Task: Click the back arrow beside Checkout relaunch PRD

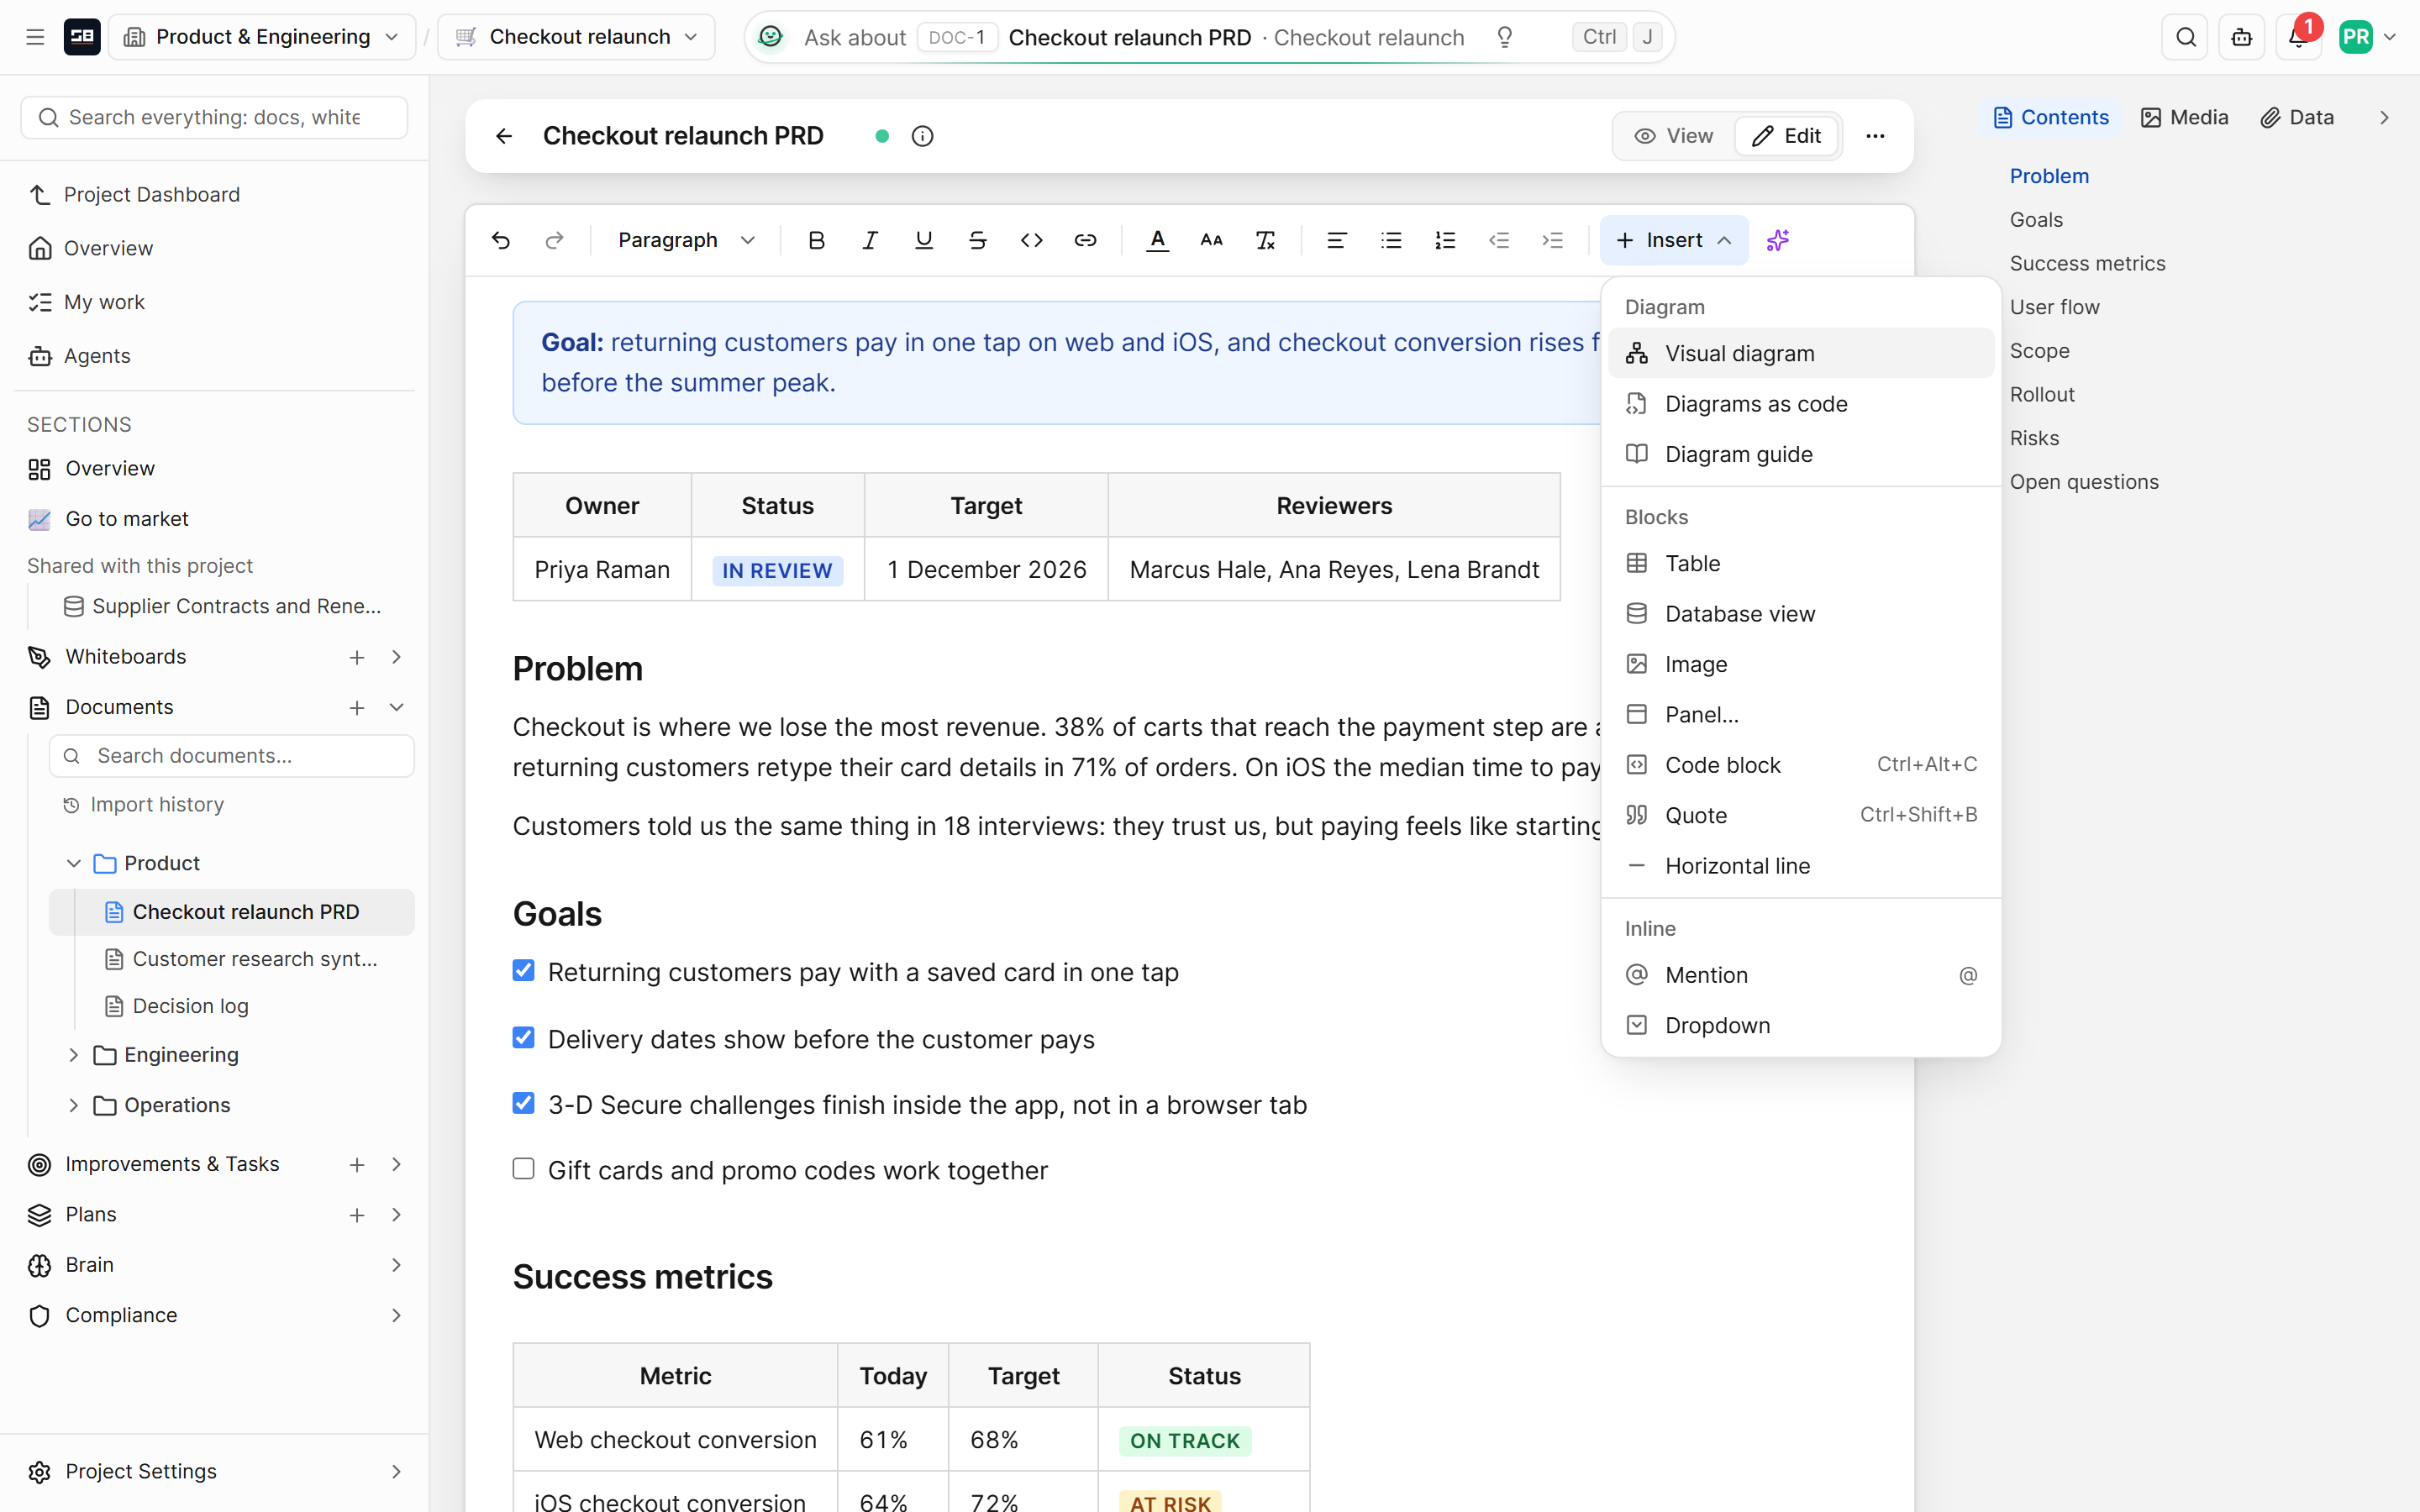Action: coord(504,136)
